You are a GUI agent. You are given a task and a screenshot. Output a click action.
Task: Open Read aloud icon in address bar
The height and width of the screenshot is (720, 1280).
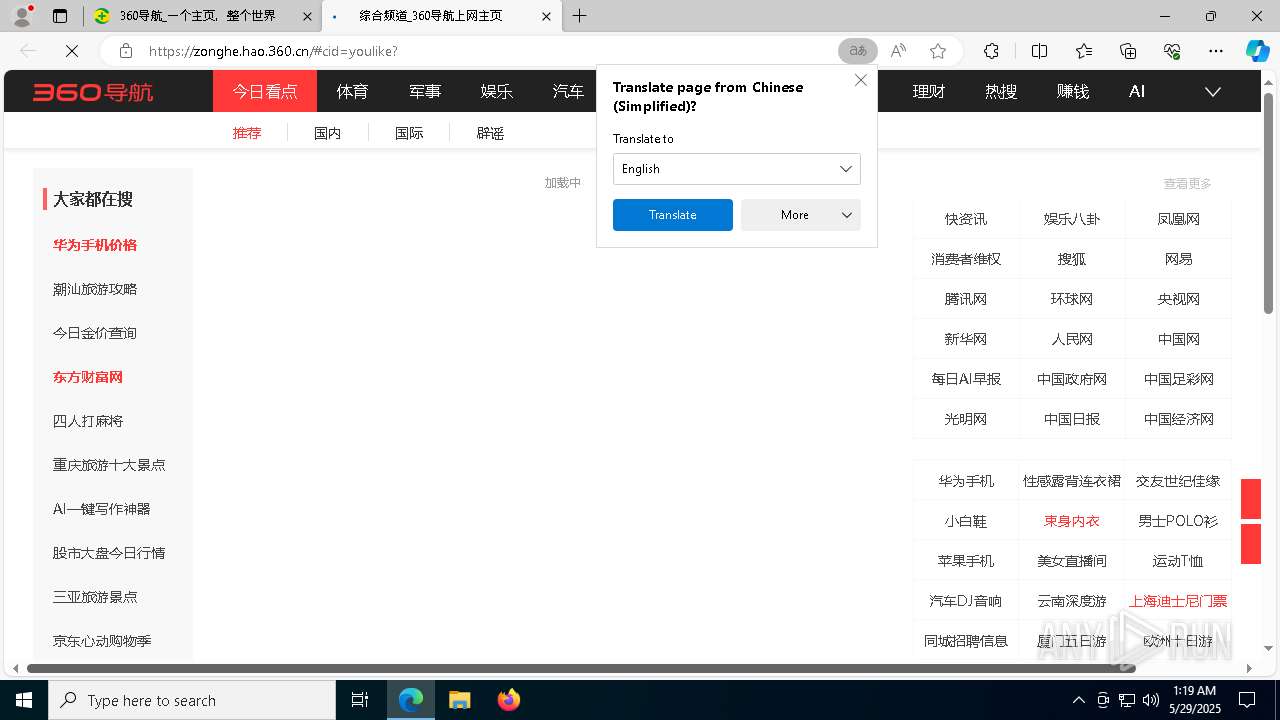coord(898,51)
